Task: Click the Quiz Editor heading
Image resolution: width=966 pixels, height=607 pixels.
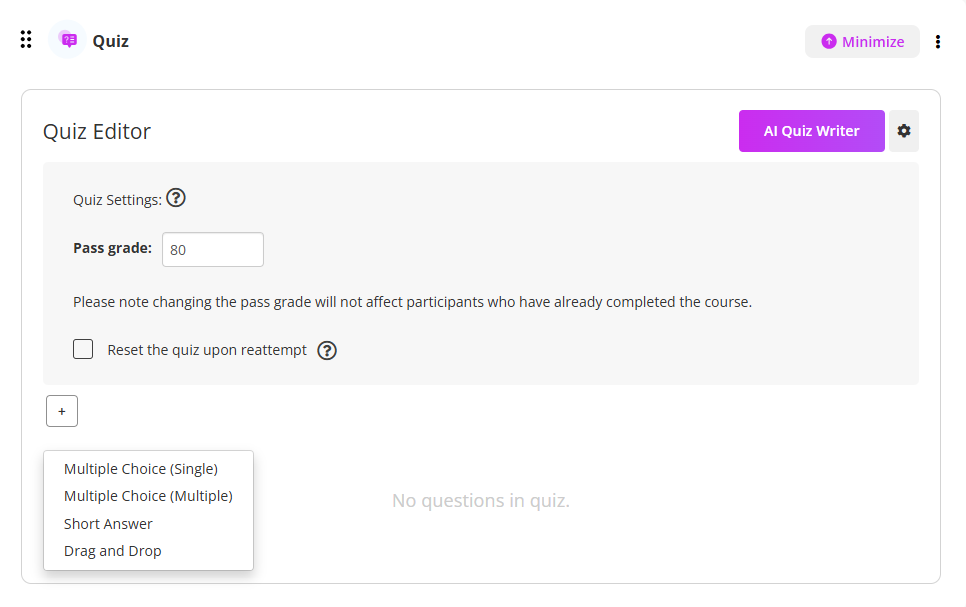Action: coord(97,131)
